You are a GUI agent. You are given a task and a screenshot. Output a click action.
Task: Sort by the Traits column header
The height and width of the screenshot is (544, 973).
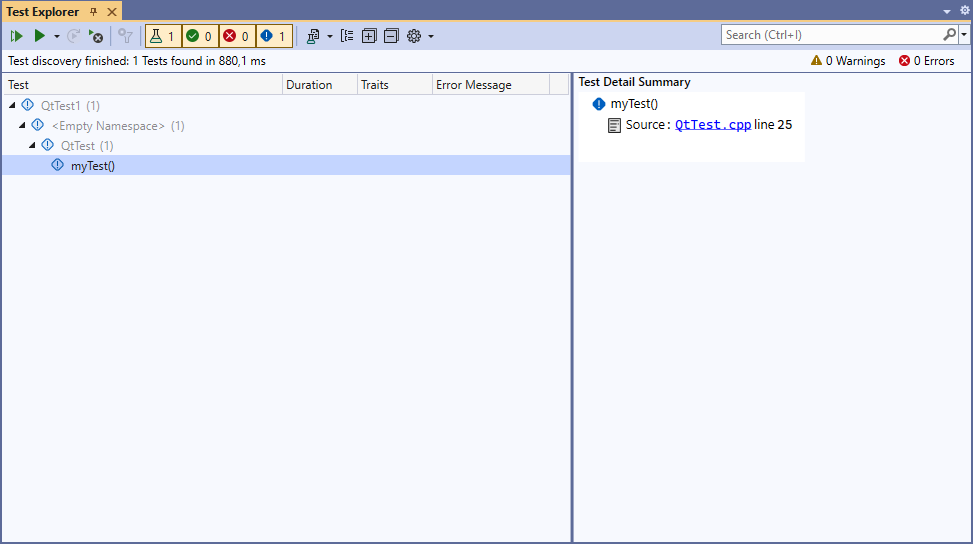pyautogui.click(x=395, y=85)
